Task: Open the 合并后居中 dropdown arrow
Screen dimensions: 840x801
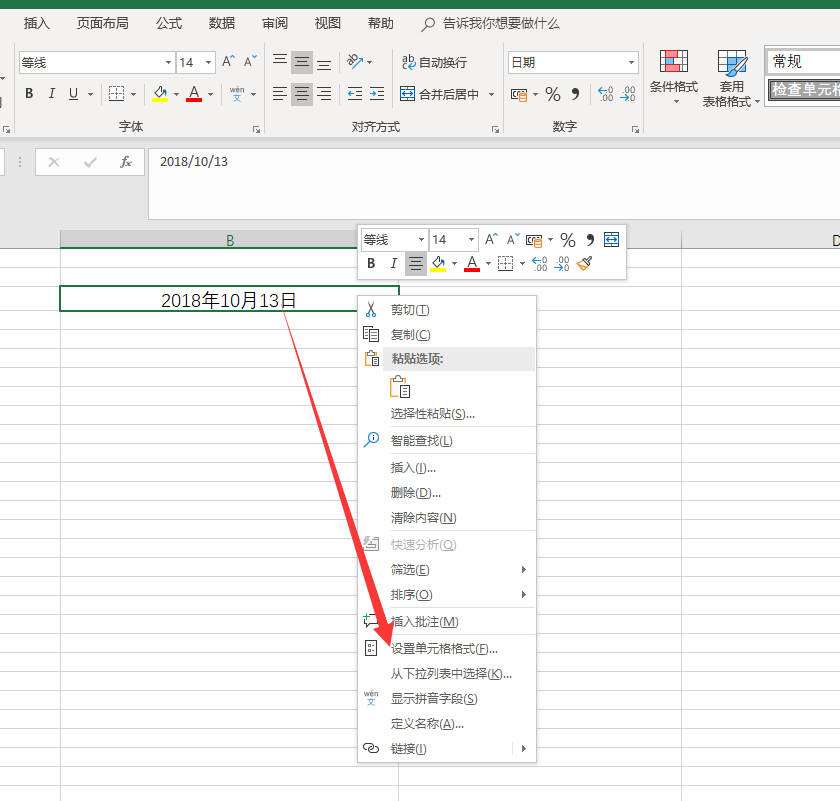Action: click(x=491, y=94)
